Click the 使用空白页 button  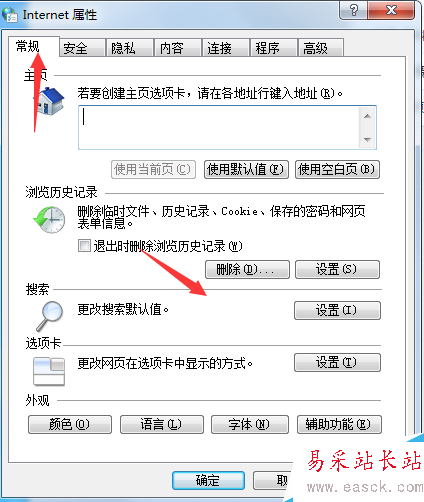tap(337, 170)
